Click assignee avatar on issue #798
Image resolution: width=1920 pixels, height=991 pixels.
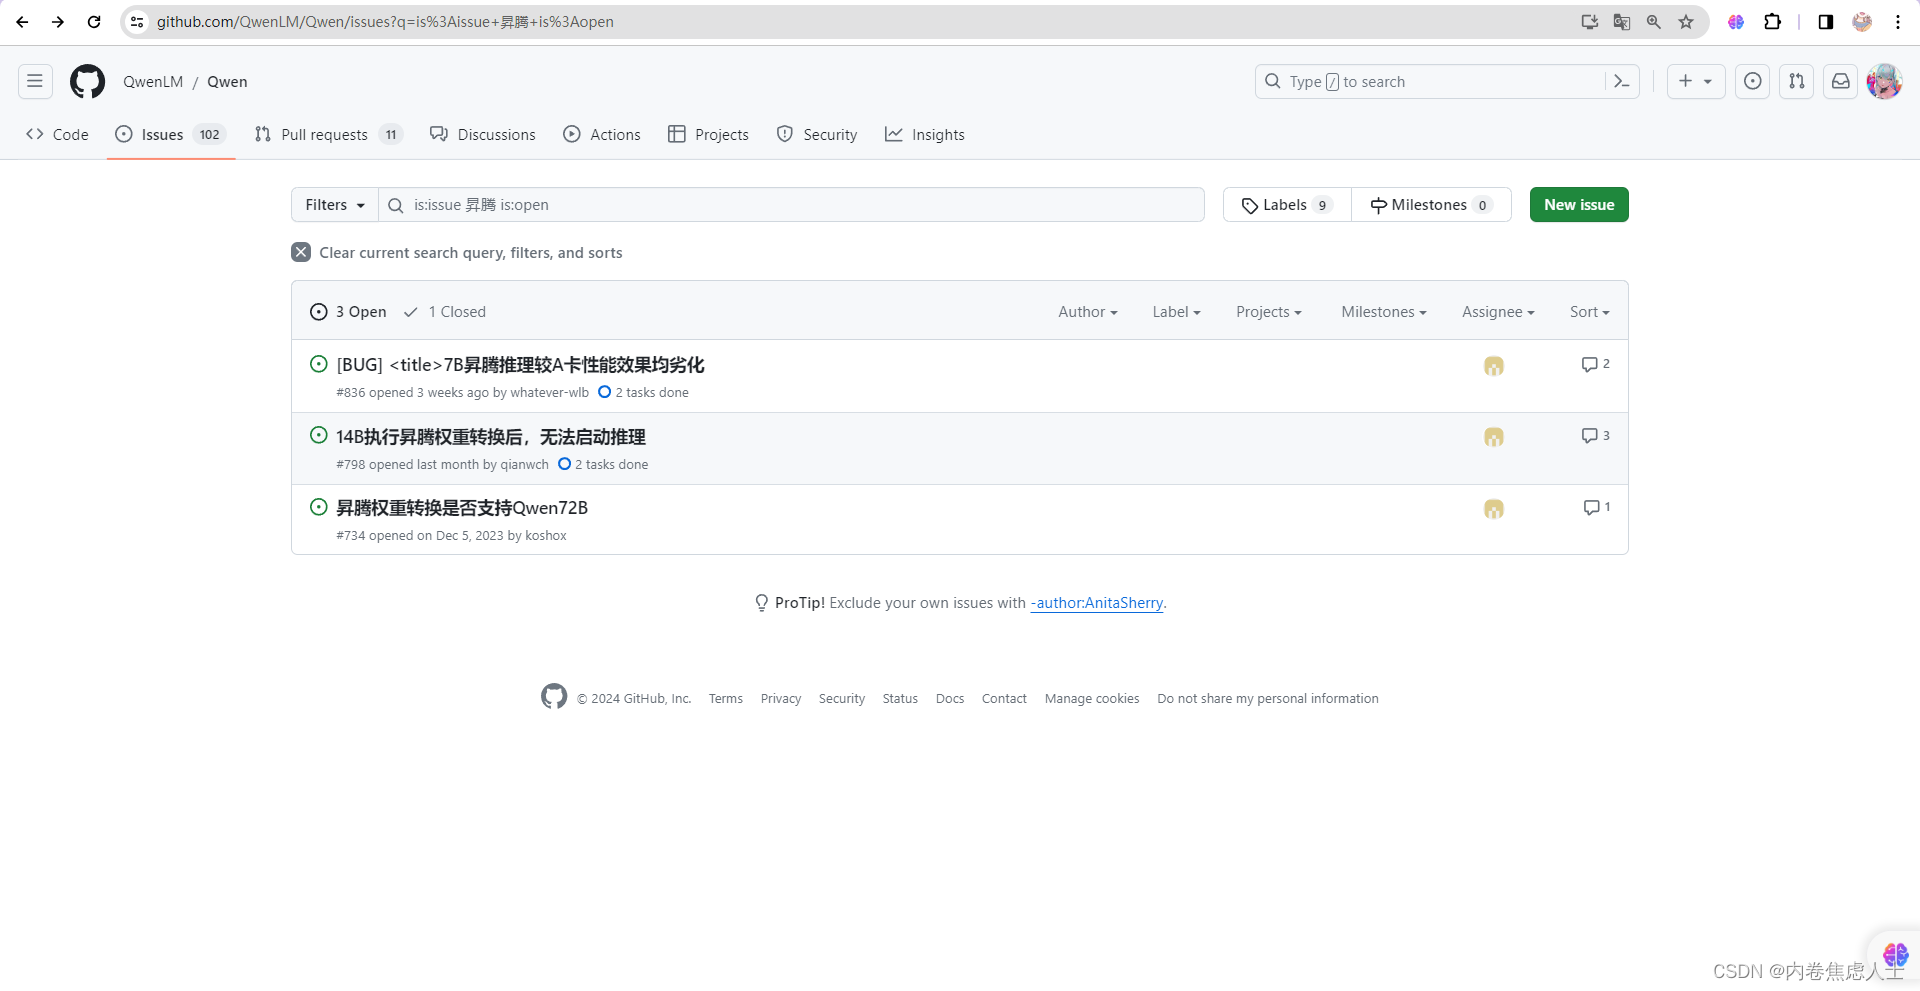click(1494, 437)
